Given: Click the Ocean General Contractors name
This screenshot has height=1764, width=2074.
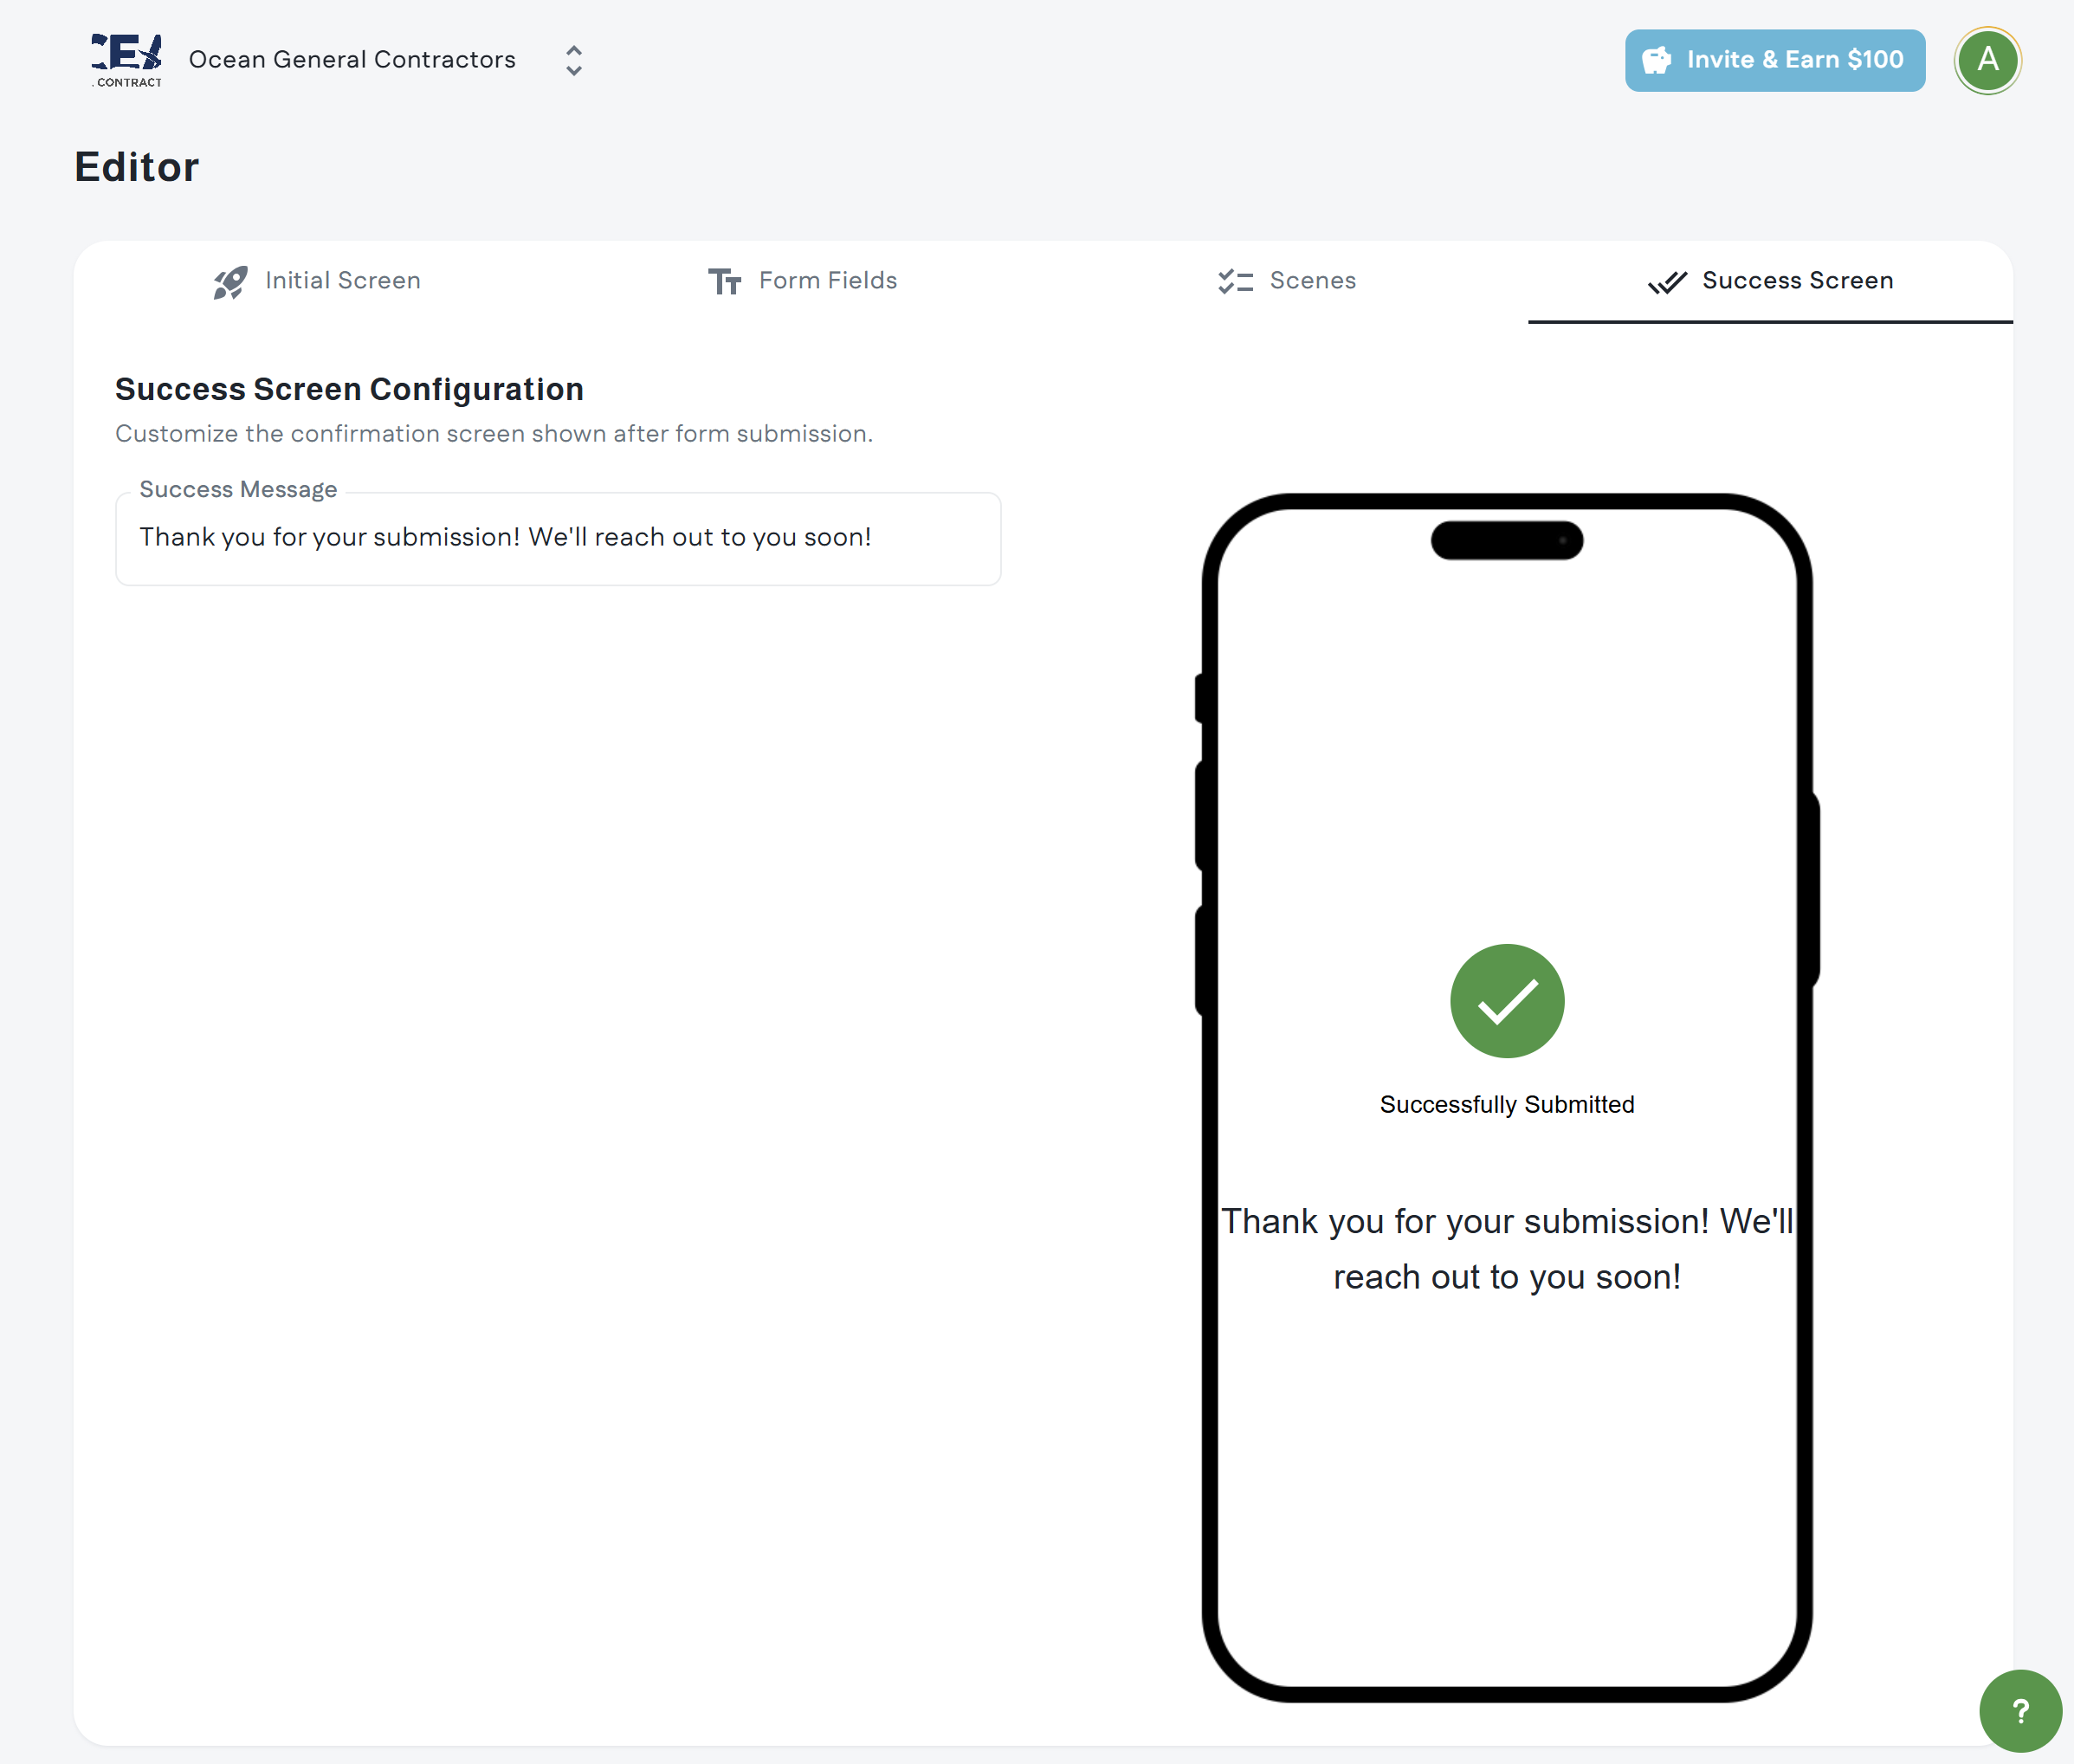Looking at the screenshot, I should (352, 60).
